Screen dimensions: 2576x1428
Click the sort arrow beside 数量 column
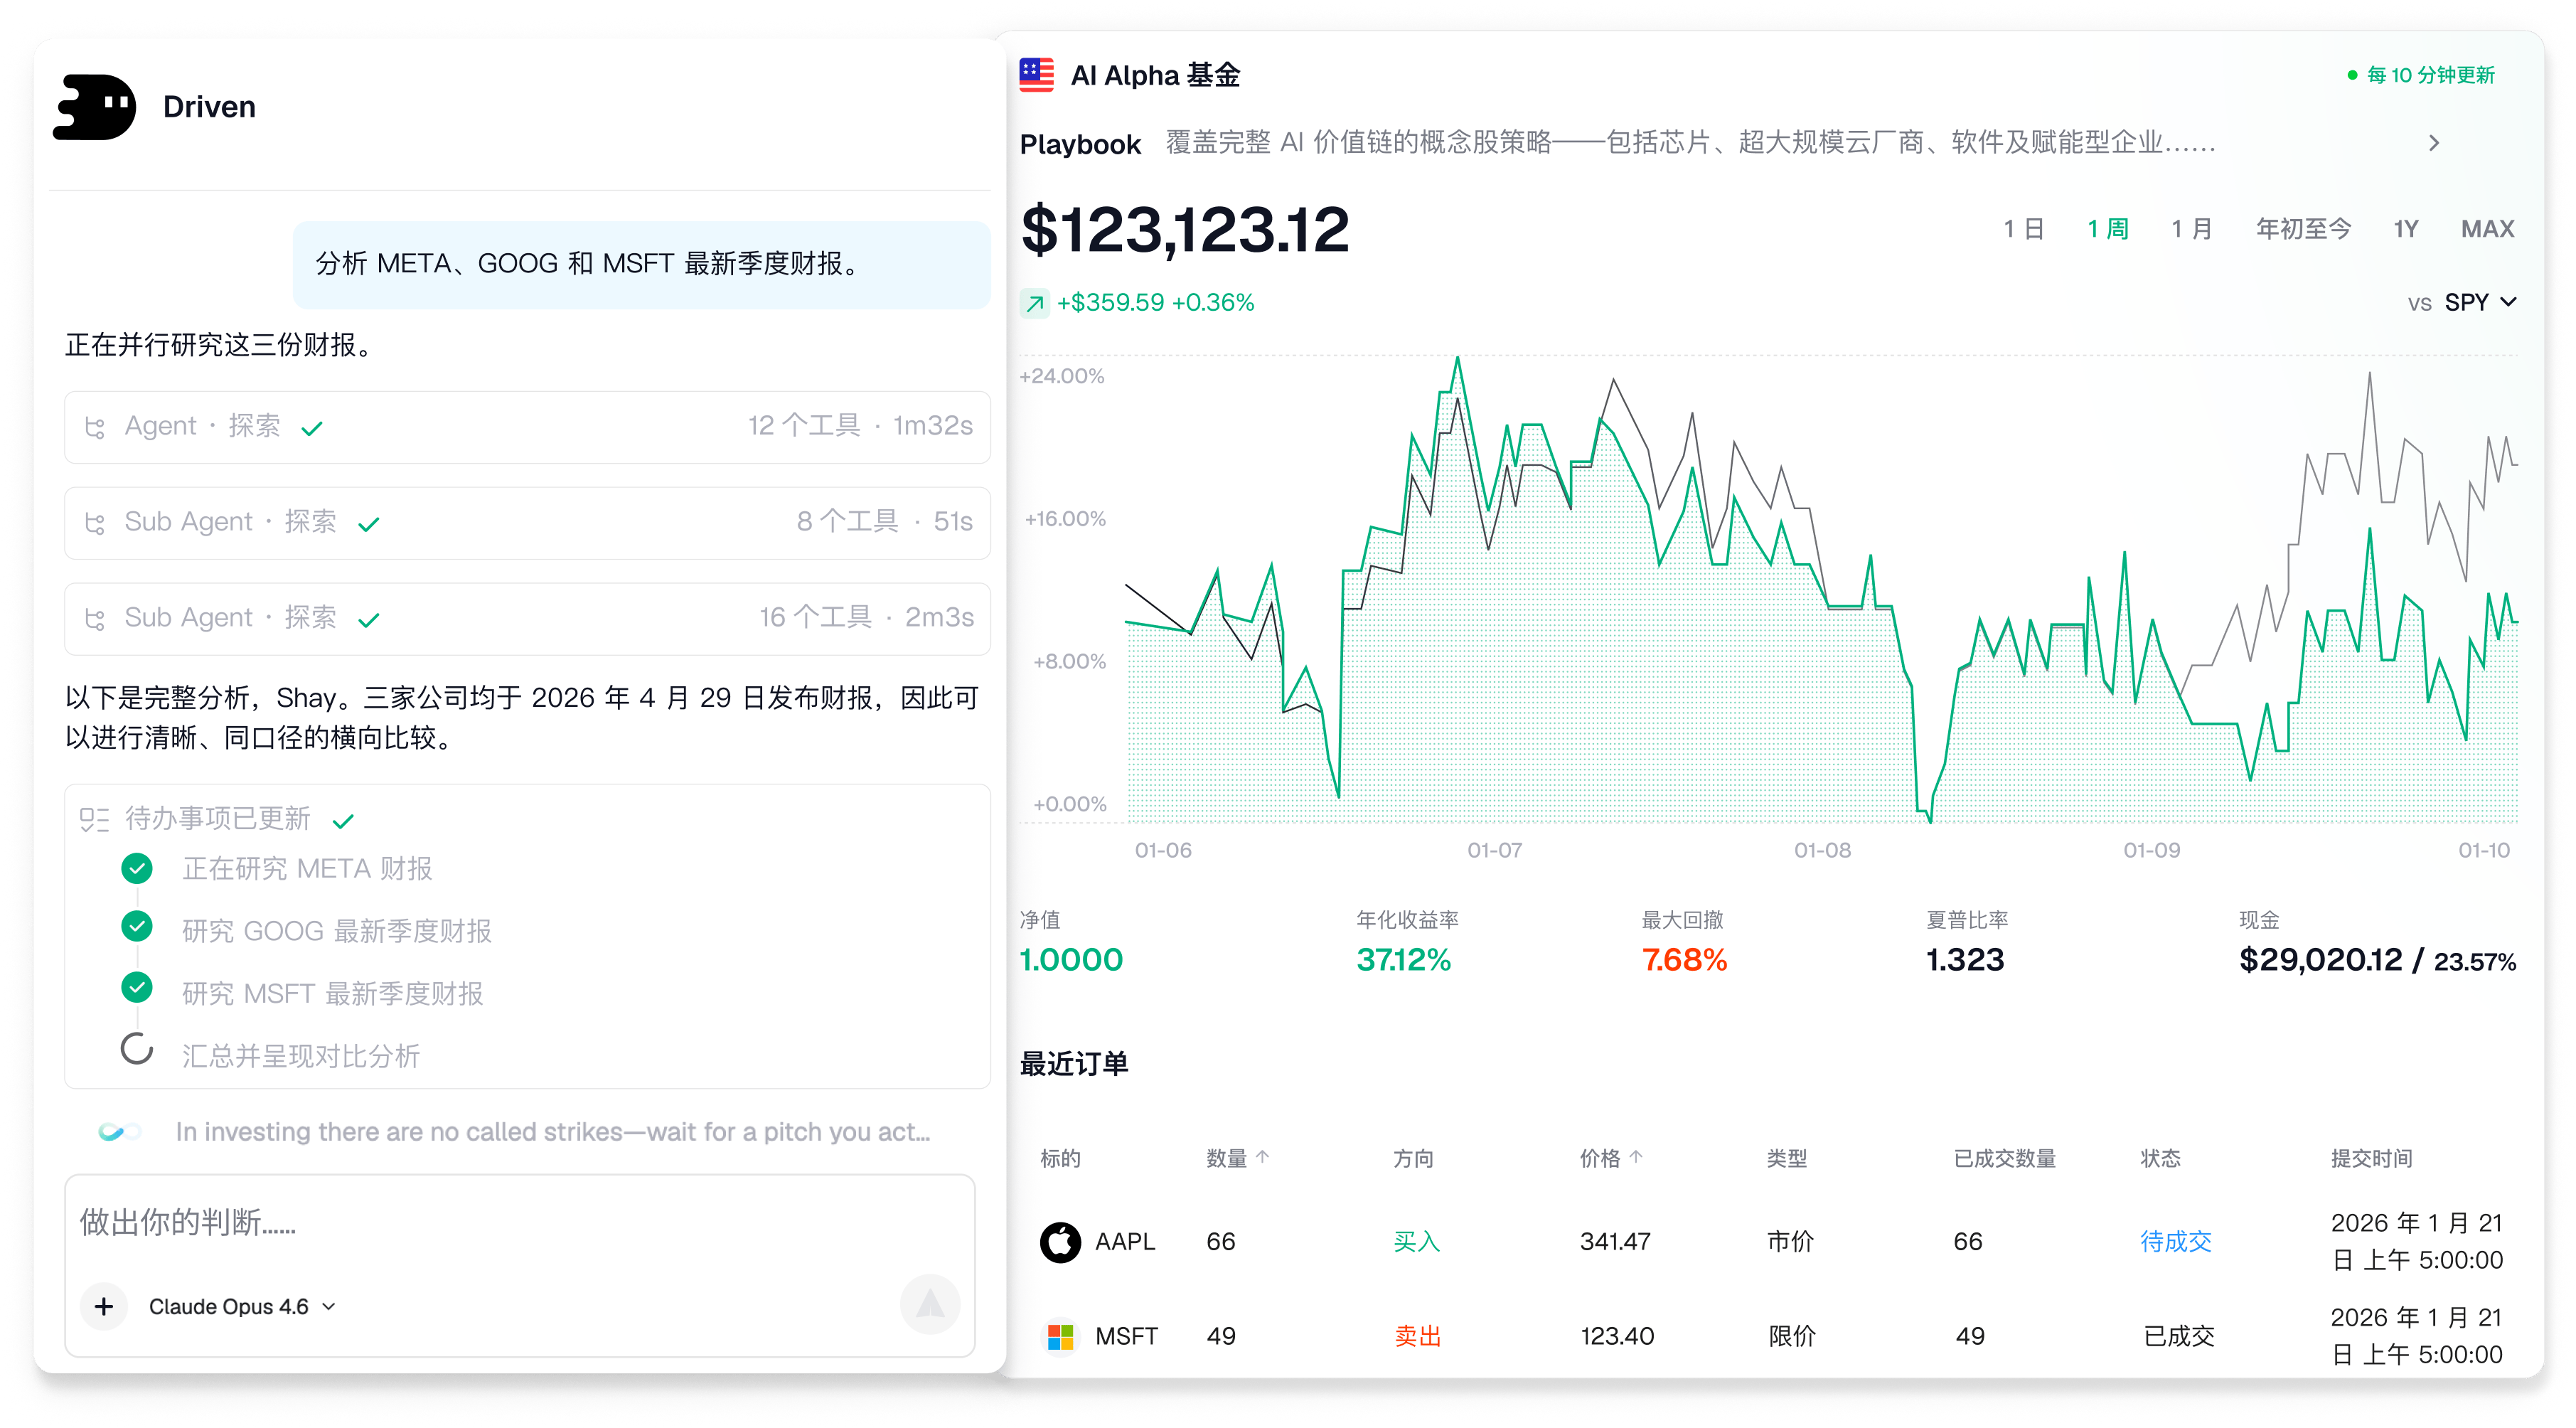1263,1157
